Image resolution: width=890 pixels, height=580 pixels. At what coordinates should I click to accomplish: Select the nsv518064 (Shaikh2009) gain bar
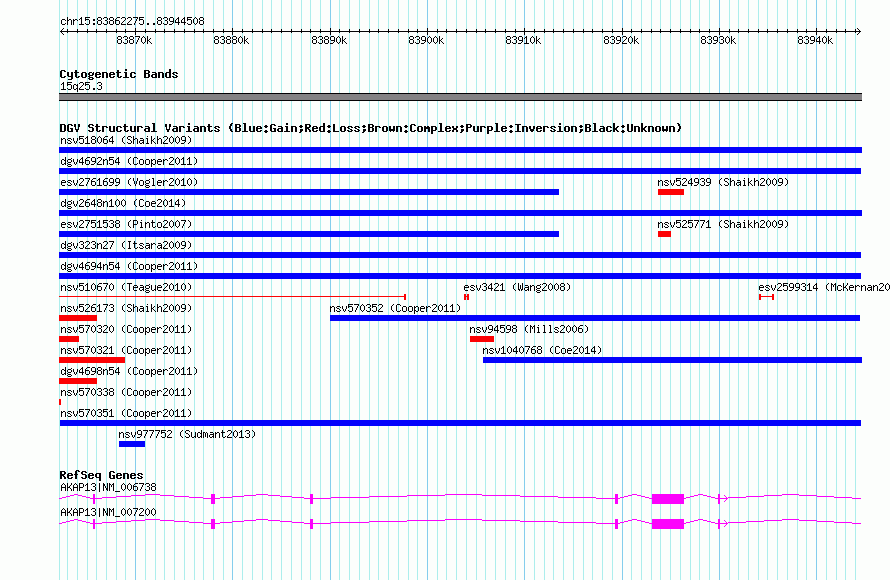tap(460, 150)
